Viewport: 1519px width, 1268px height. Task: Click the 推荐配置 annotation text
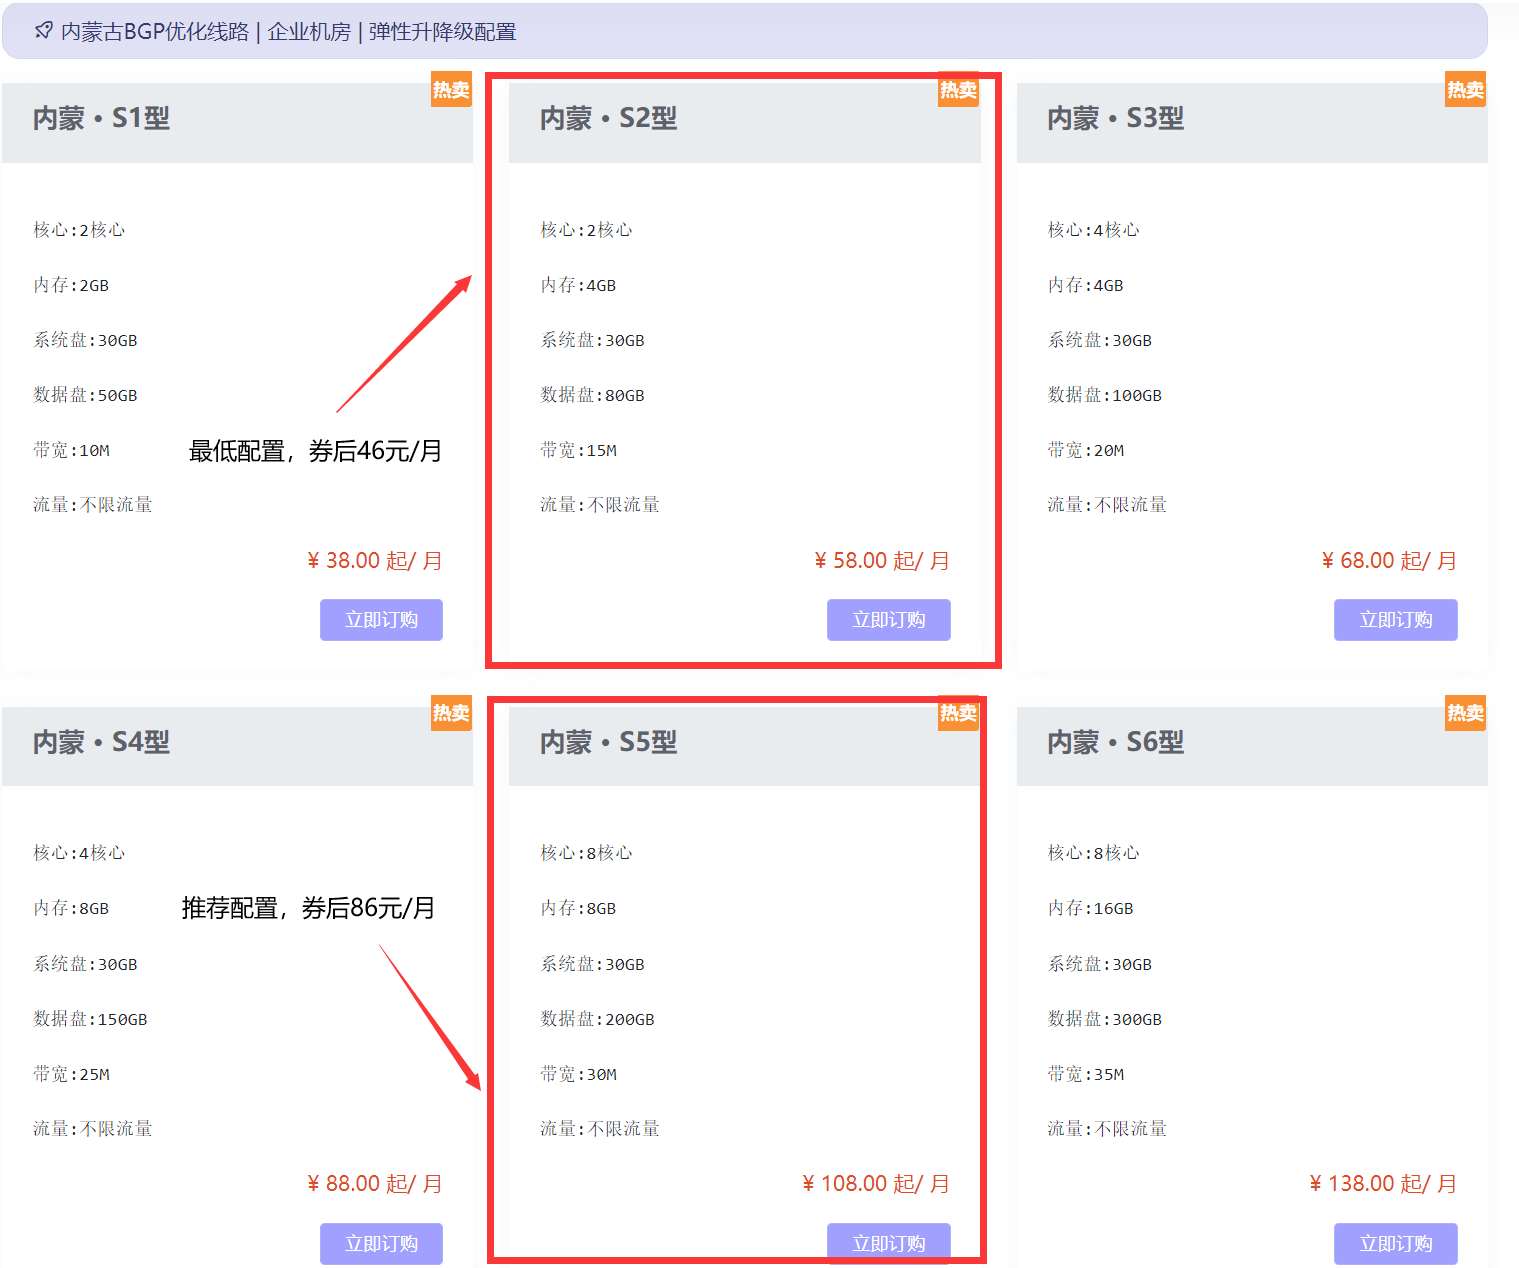[x=307, y=908]
